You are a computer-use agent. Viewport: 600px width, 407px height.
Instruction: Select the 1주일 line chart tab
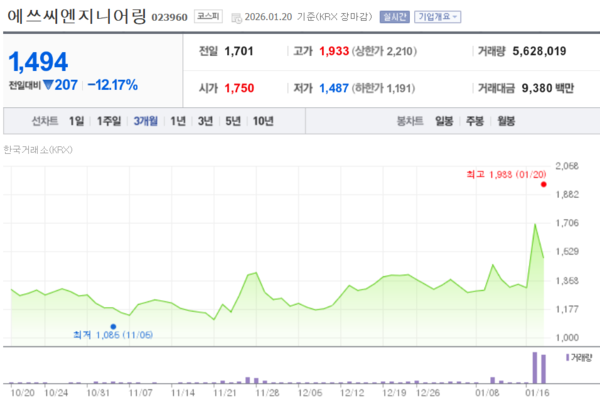coord(109,121)
